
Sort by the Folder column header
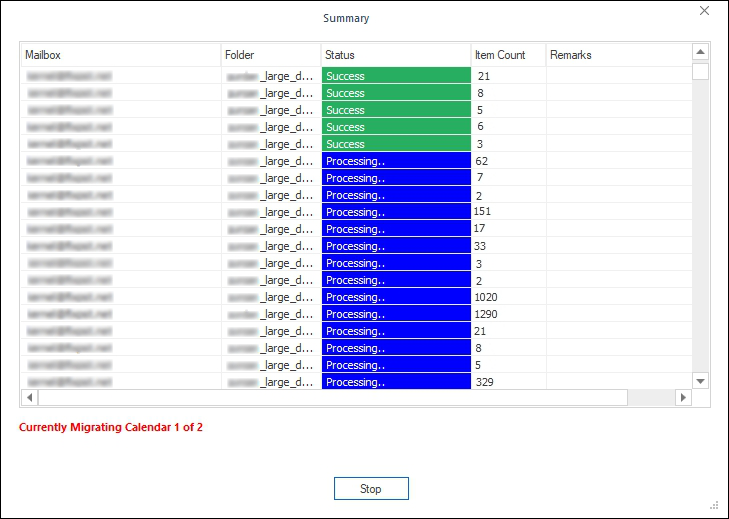coord(271,55)
